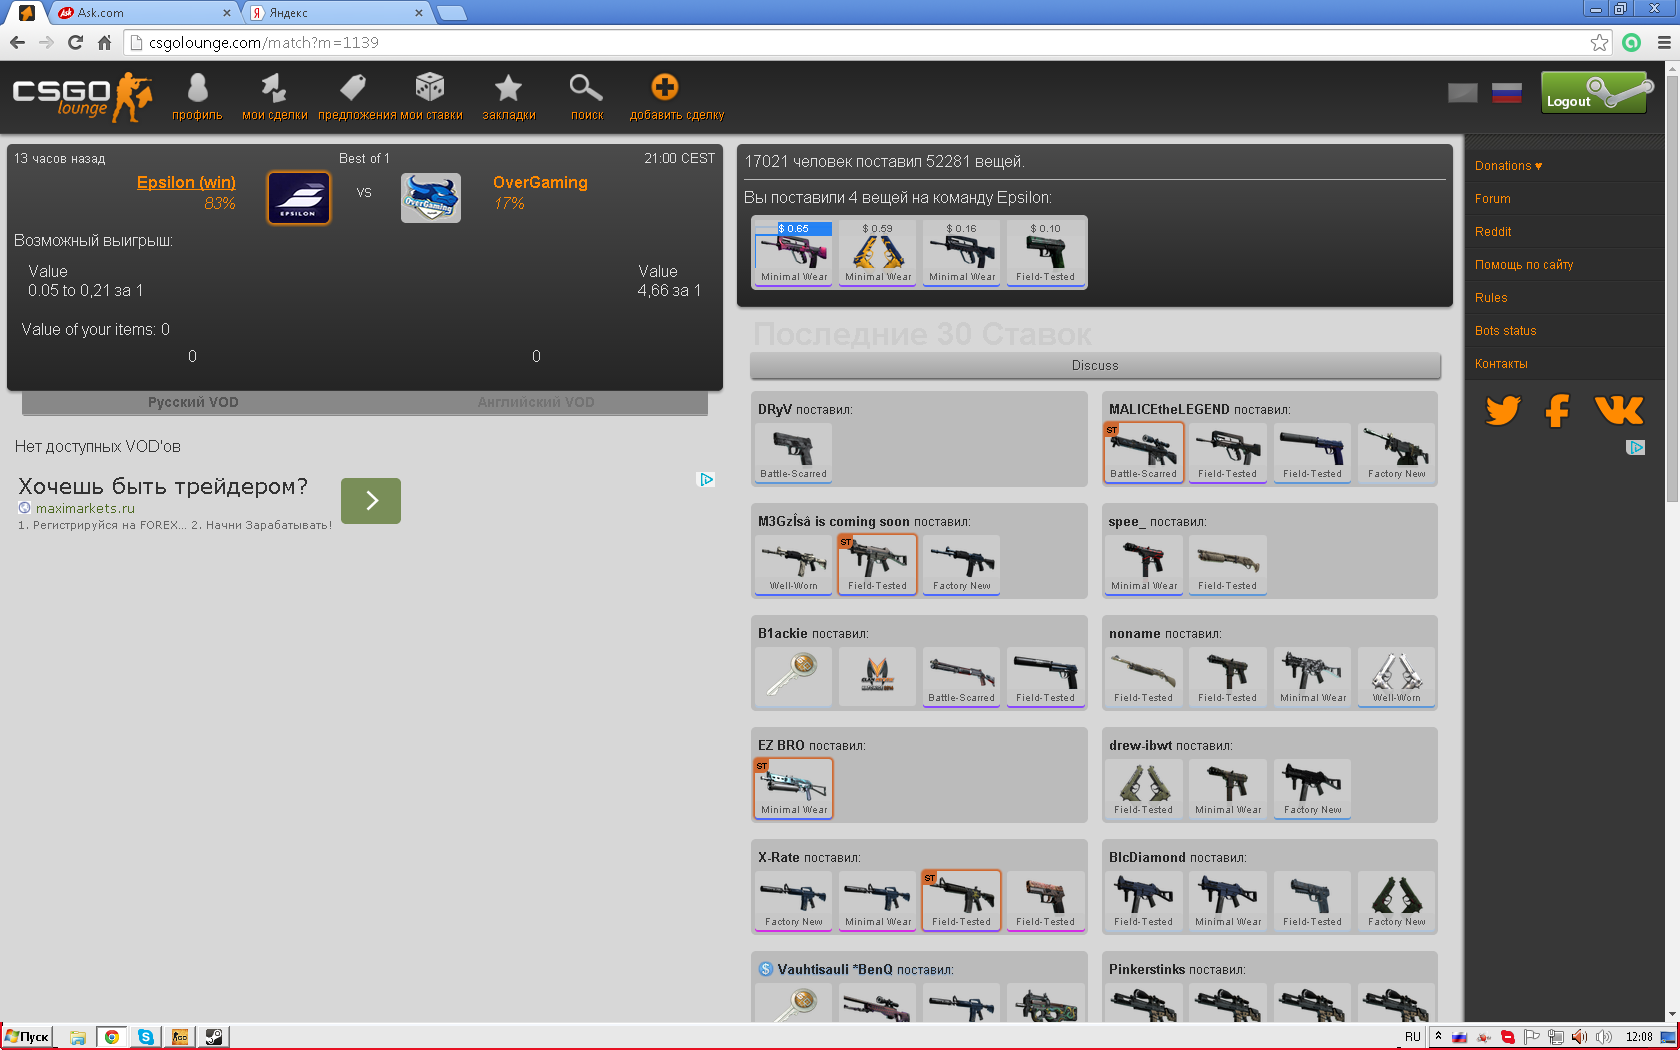Click drew-ibwt's Factory New item
This screenshot has width=1680, height=1050.
1312,788
